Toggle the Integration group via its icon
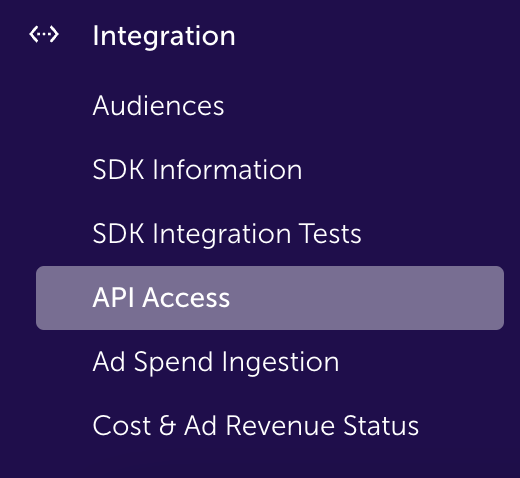 click(x=44, y=34)
